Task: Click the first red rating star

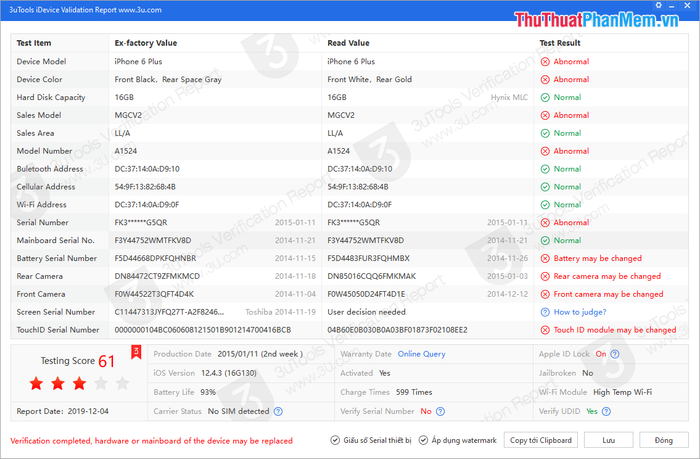Action: tap(36, 383)
